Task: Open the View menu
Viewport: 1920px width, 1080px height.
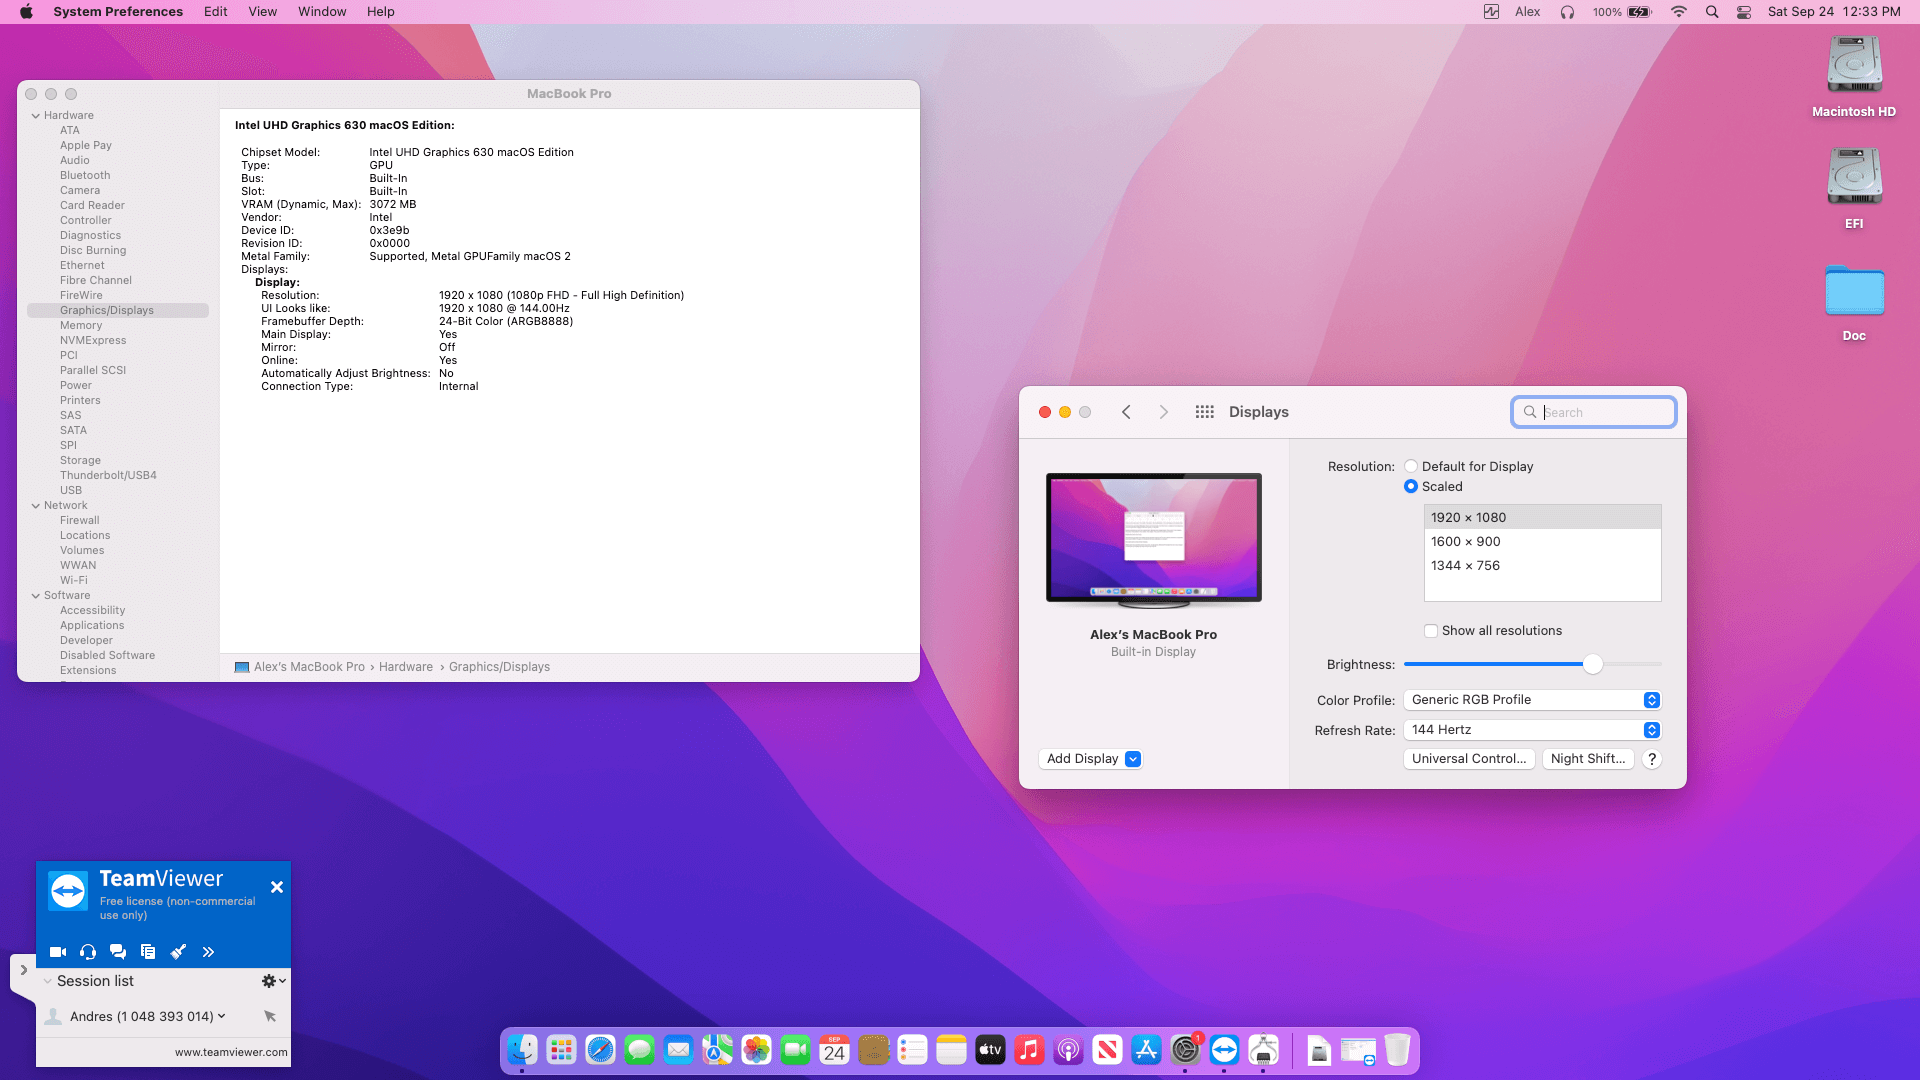Action: point(262,12)
